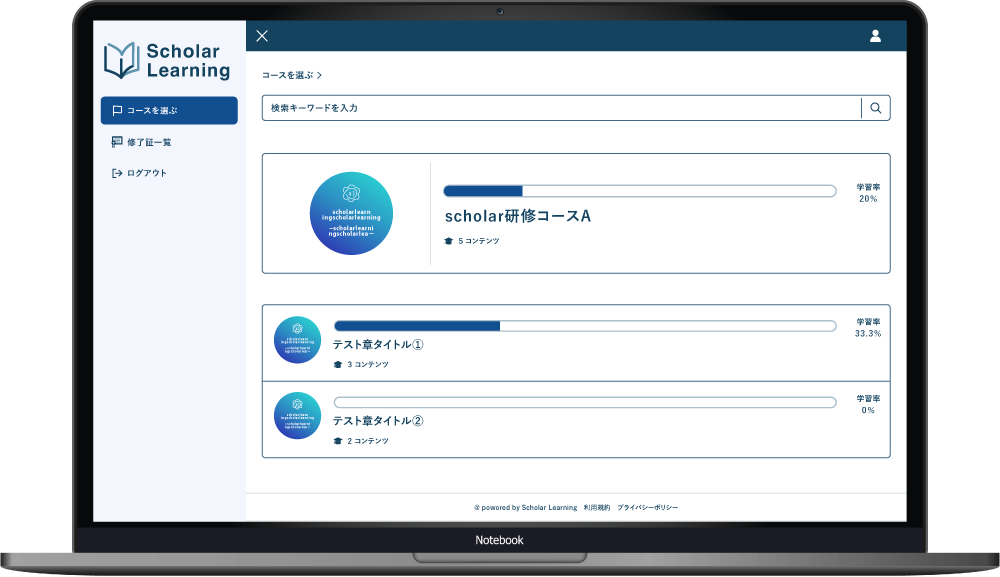This screenshot has height=577, width=1000.
Task: Open the user profile icon
Action: pos(875,36)
